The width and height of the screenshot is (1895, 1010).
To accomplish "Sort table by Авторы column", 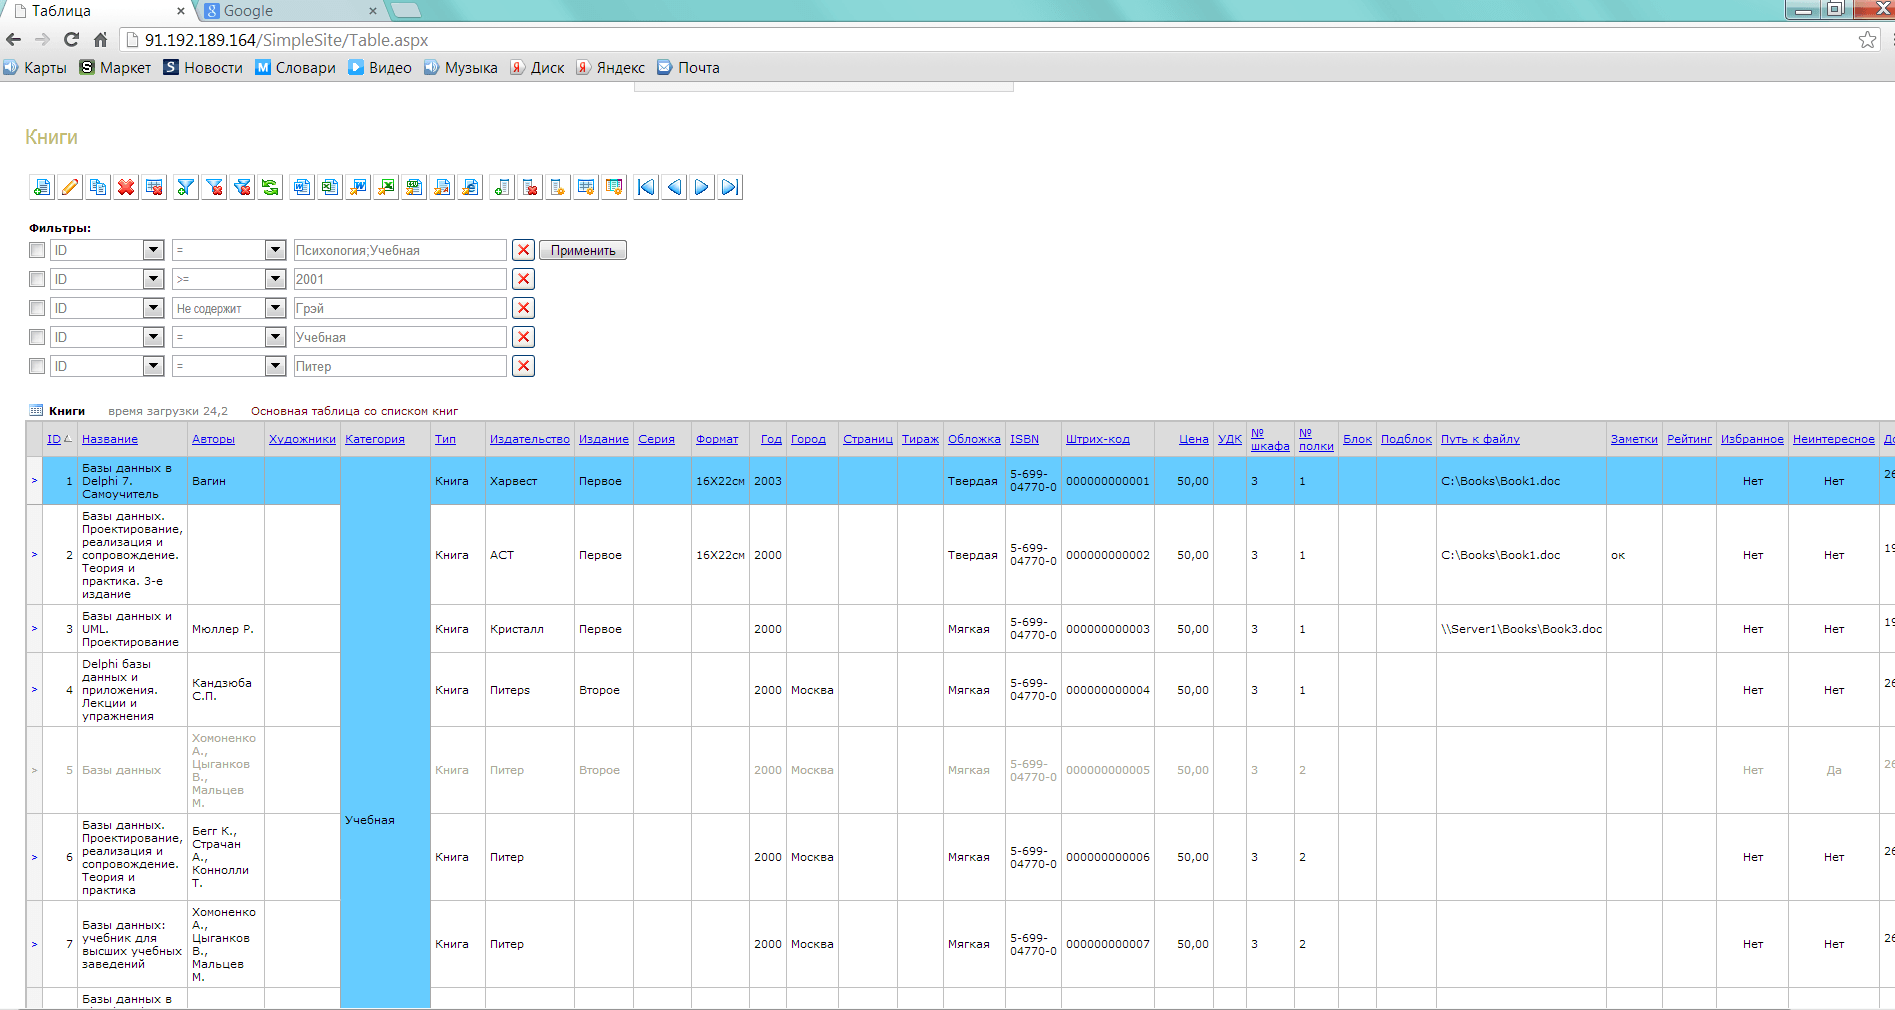I will pos(213,439).
